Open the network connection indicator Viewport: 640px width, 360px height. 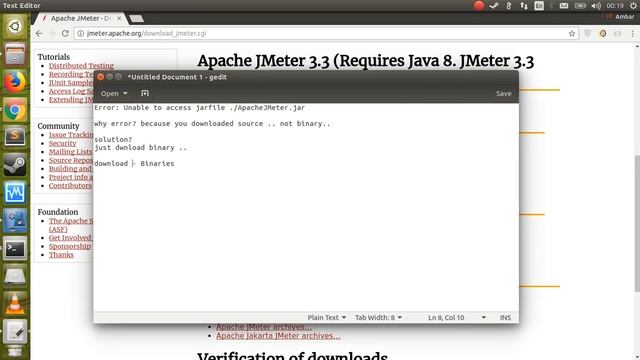524,6
